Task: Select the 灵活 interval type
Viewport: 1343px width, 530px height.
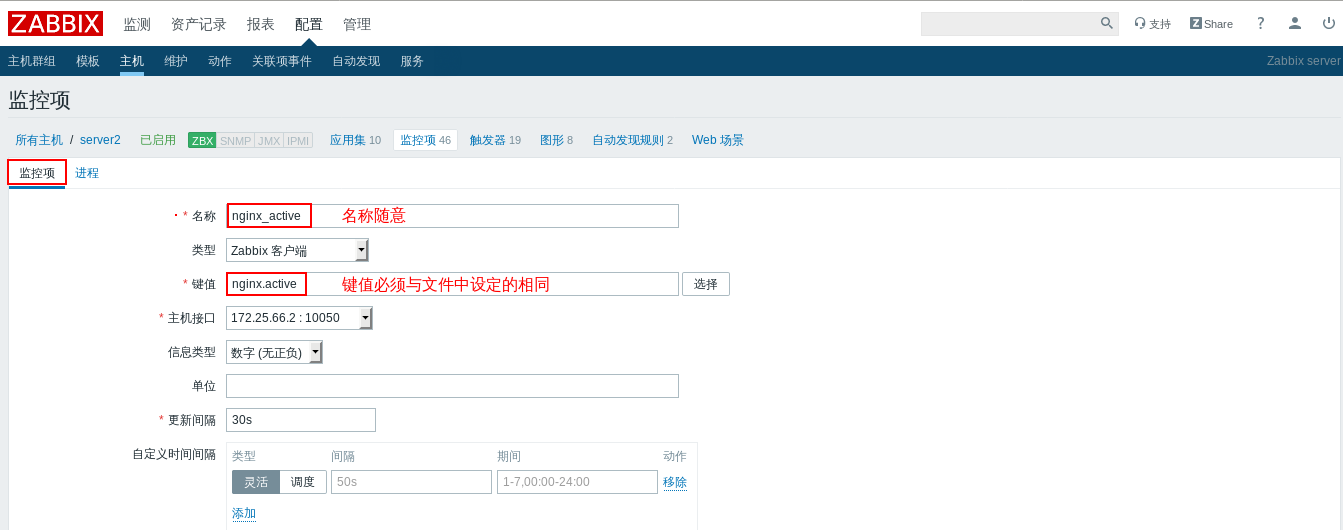Action: pyautogui.click(x=256, y=482)
